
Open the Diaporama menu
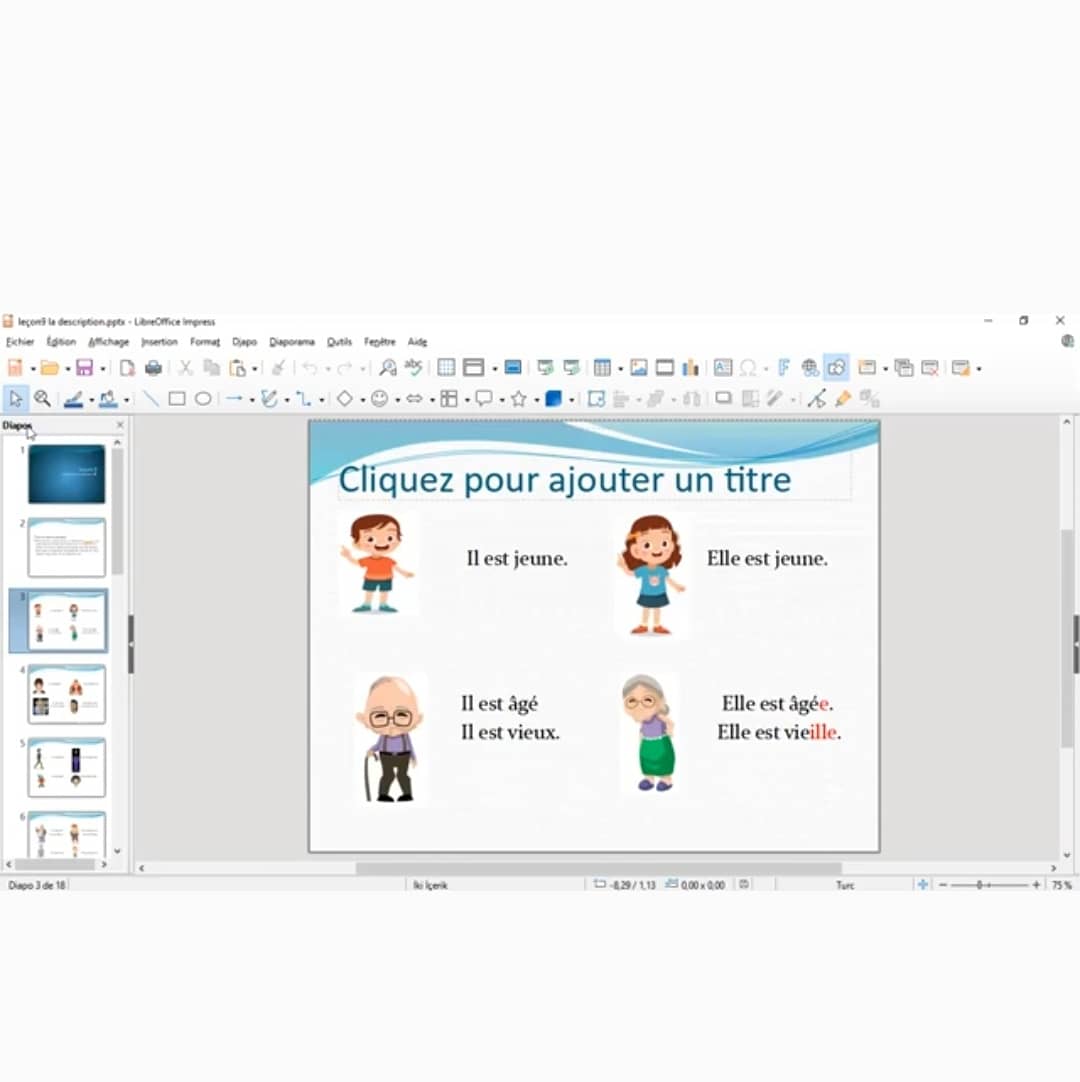(x=292, y=342)
